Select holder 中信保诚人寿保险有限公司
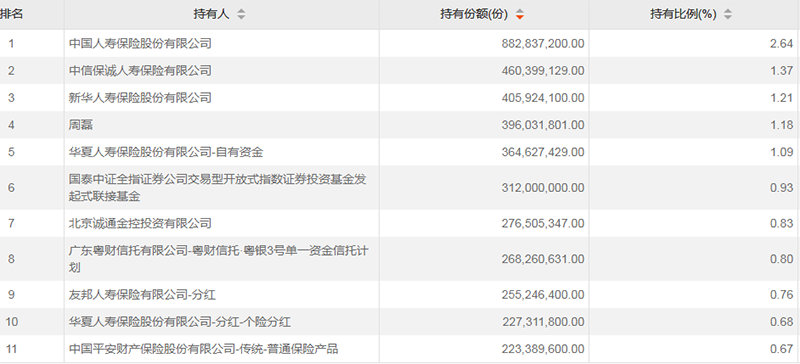The image size is (800, 364). pyautogui.click(x=140, y=70)
